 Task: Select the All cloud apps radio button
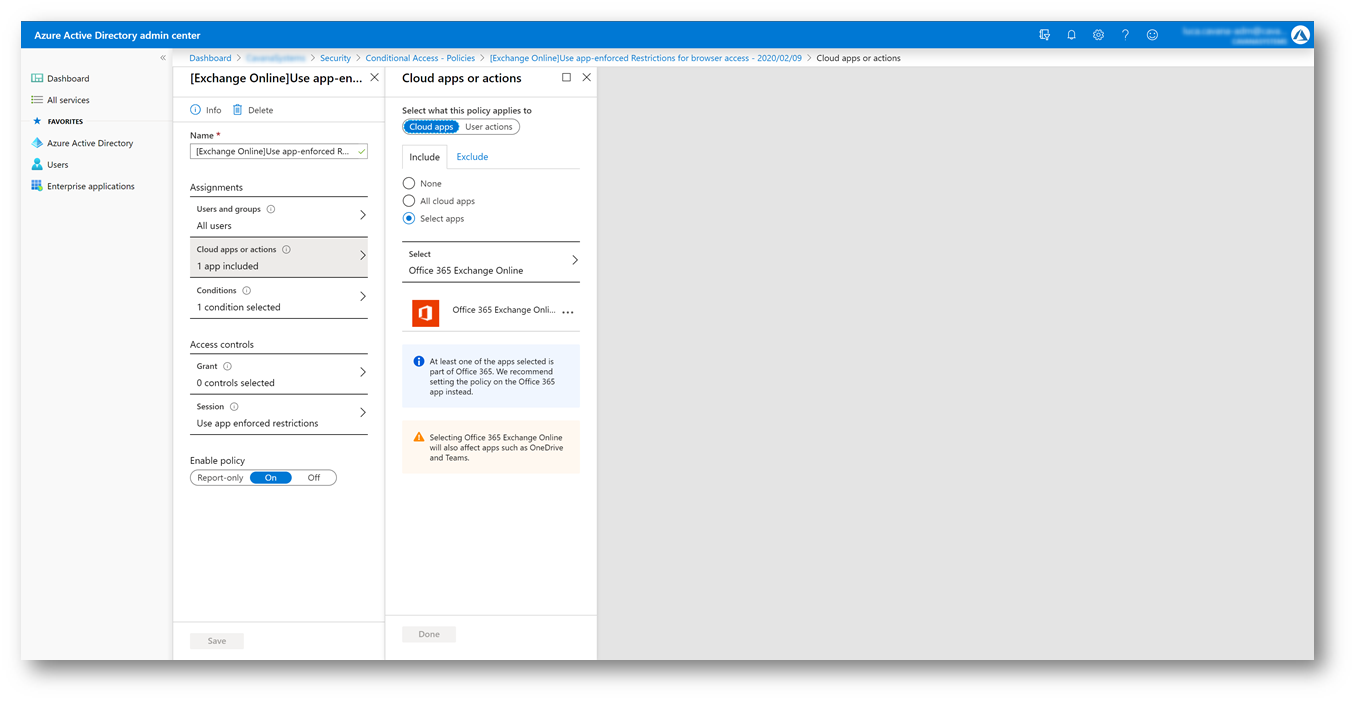click(409, 201)
